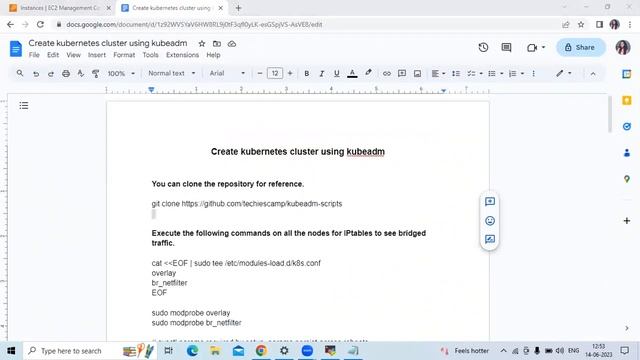Open Google Calendar side panel
The width and height of the screenshot is (640, 360).
[627, 74]
